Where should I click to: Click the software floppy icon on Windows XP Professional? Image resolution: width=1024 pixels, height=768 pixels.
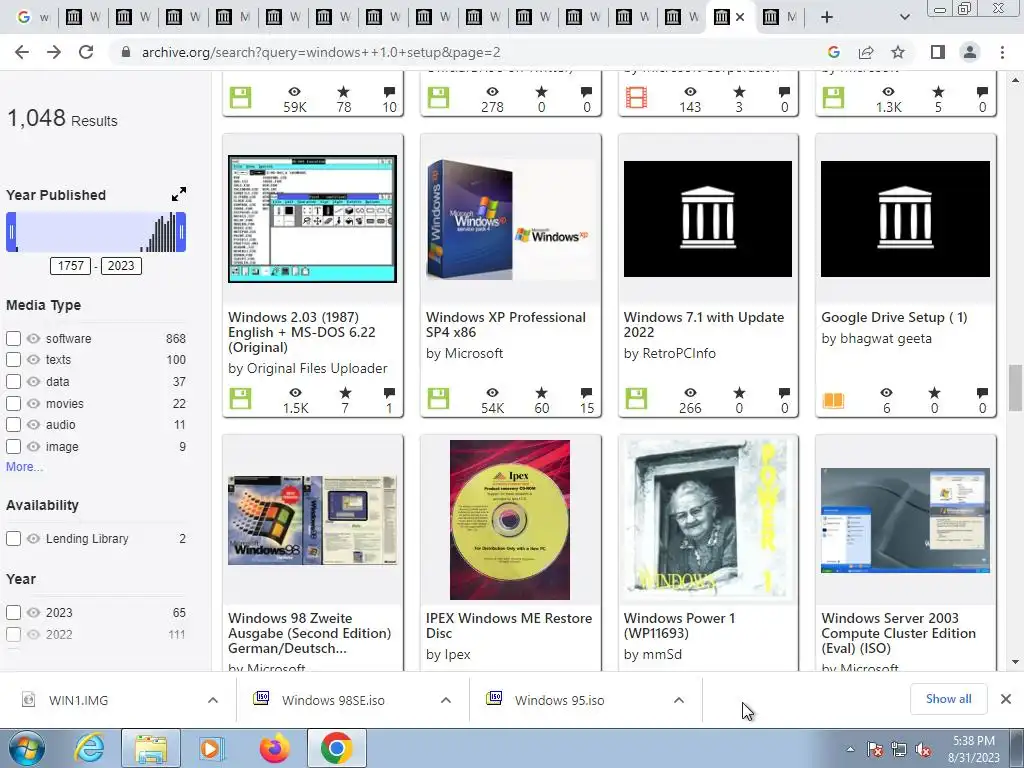tap(438, 398)
